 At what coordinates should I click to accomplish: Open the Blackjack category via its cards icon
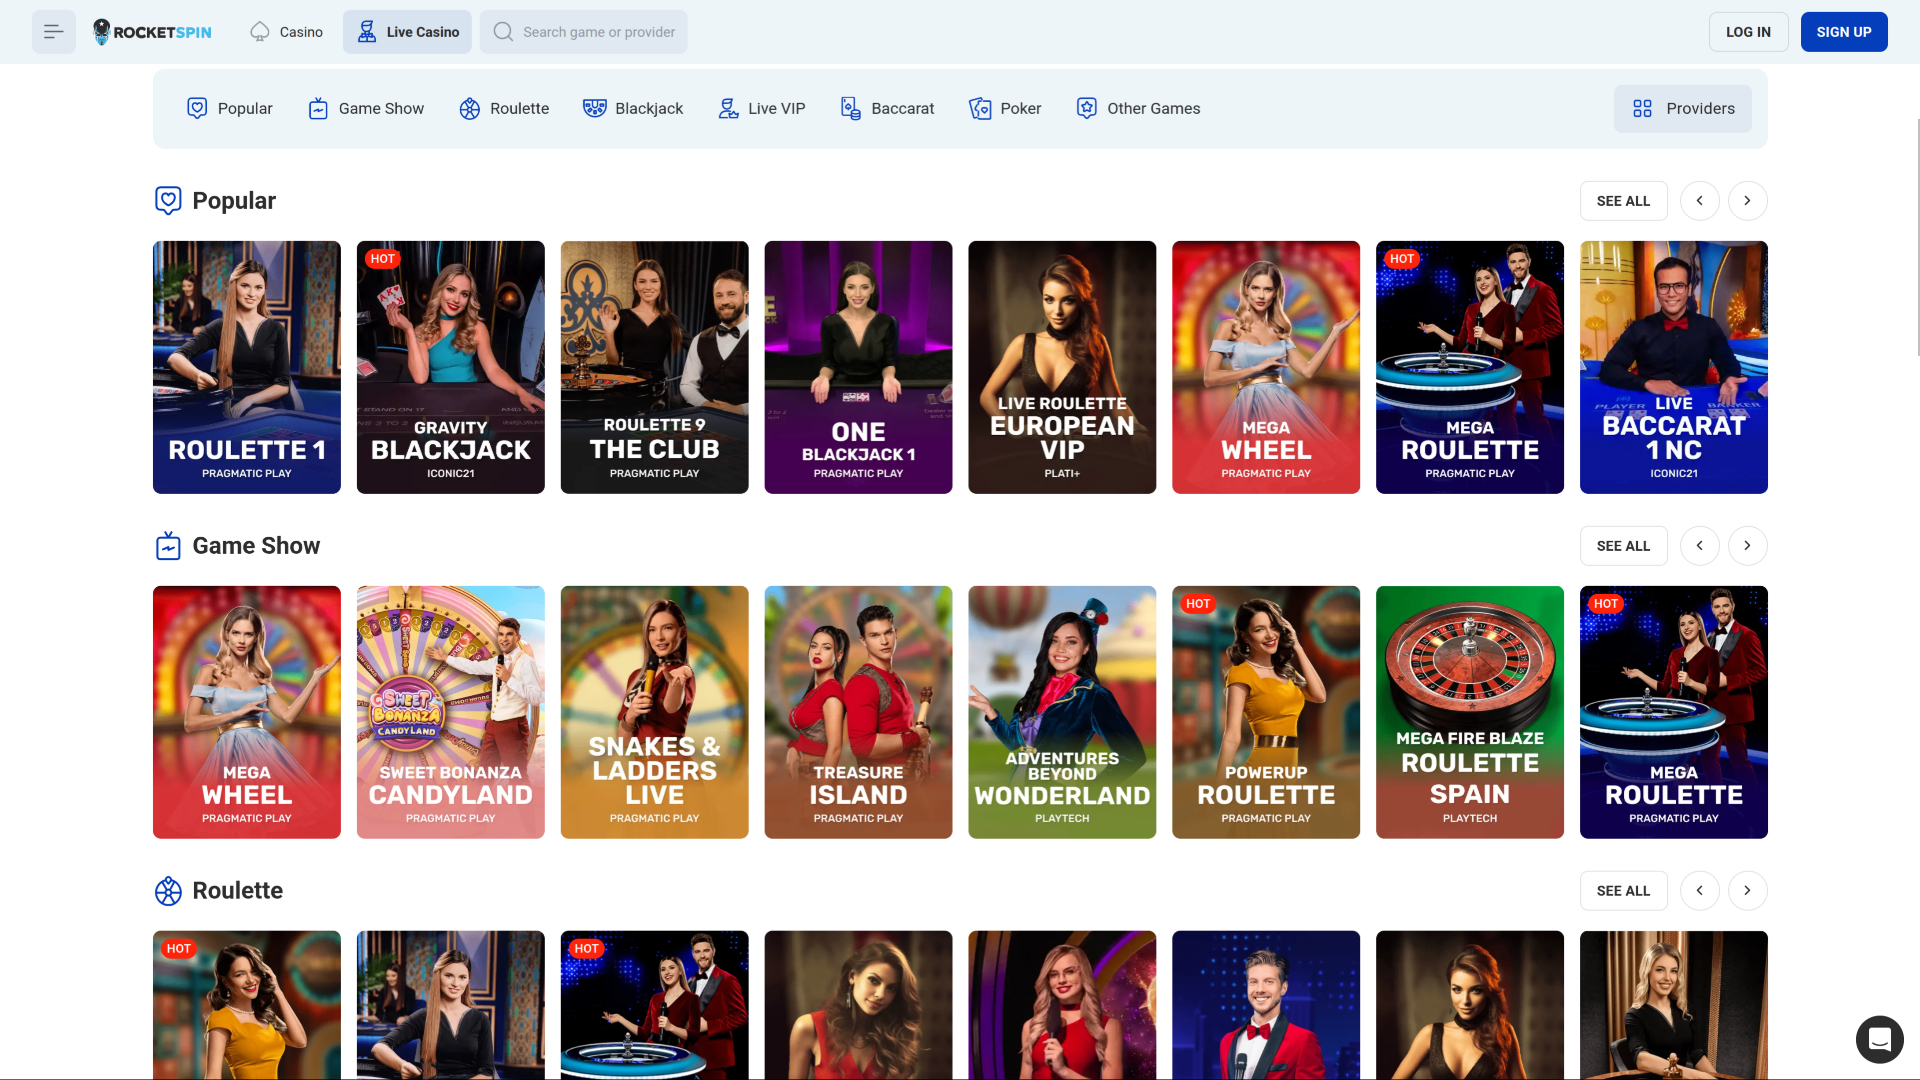point(595,108)
